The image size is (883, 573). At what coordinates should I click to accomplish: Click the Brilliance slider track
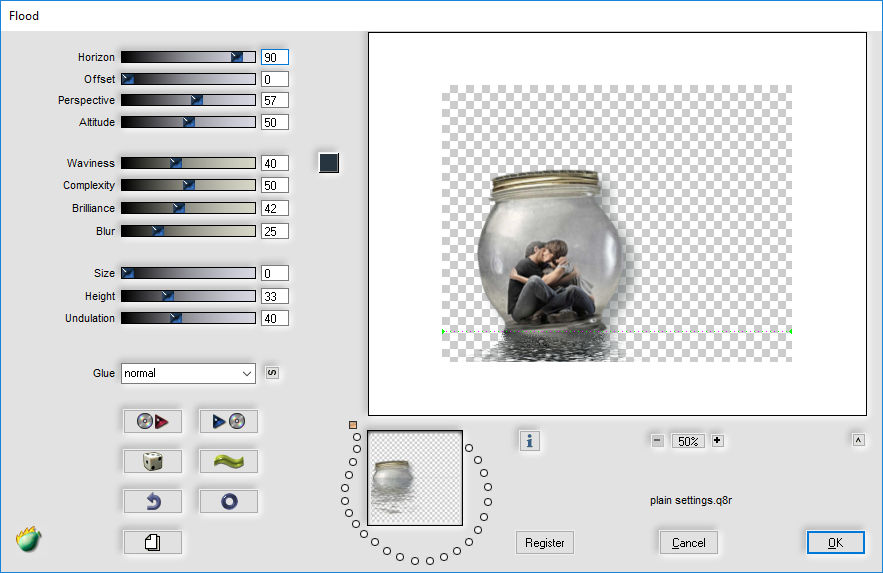click(x=188, y=208)
